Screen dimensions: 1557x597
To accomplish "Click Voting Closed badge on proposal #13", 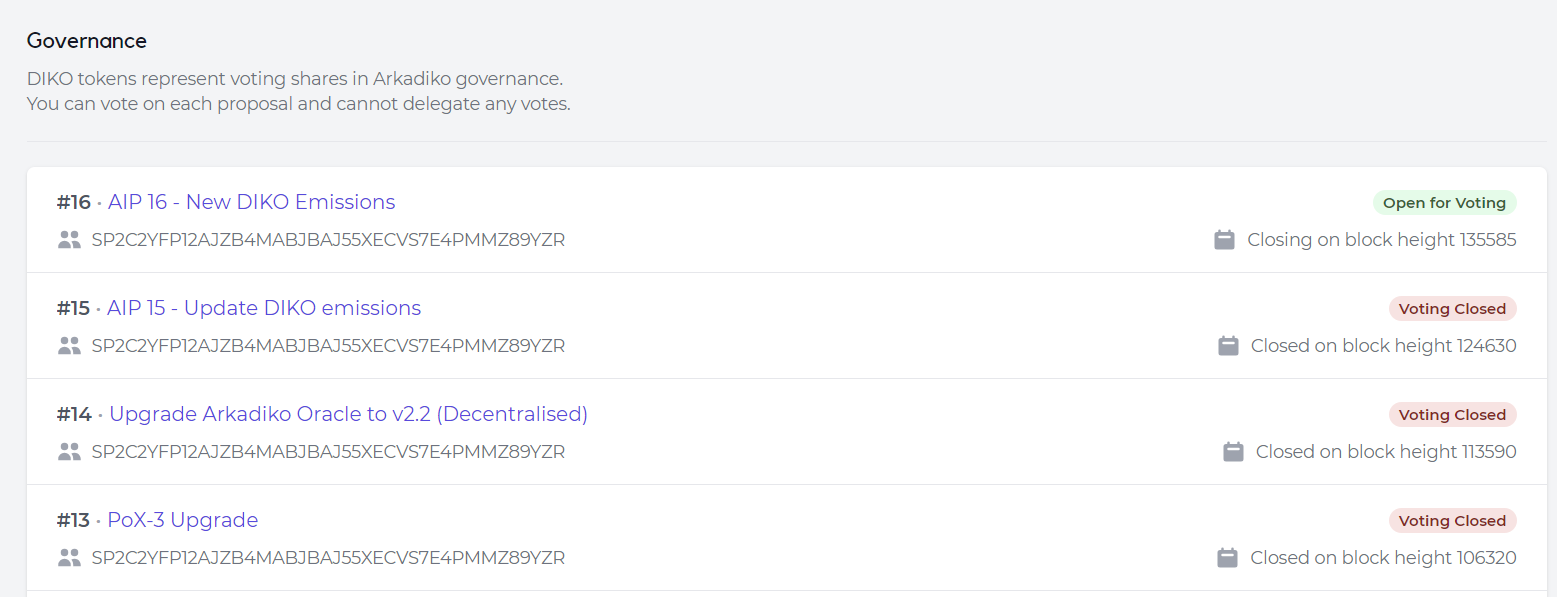I will [x=1452, y=521].
